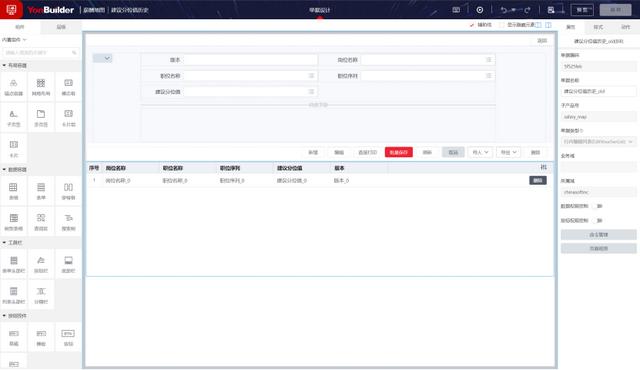Toggle the first permission switch in the properties panel
Viewport: 640px width, 370px height.
point(598,206)
